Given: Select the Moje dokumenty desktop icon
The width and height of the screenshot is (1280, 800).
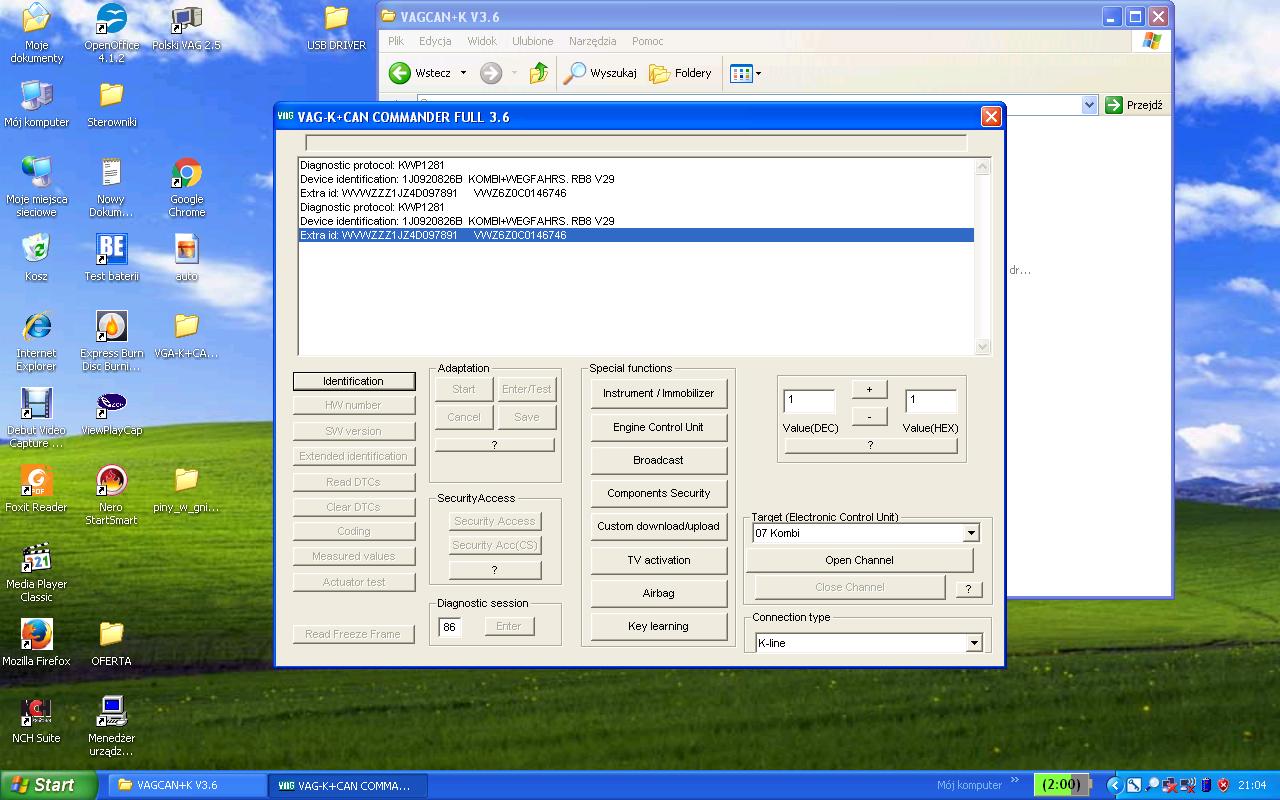Looking at the screenshot, I should [36, 33].
